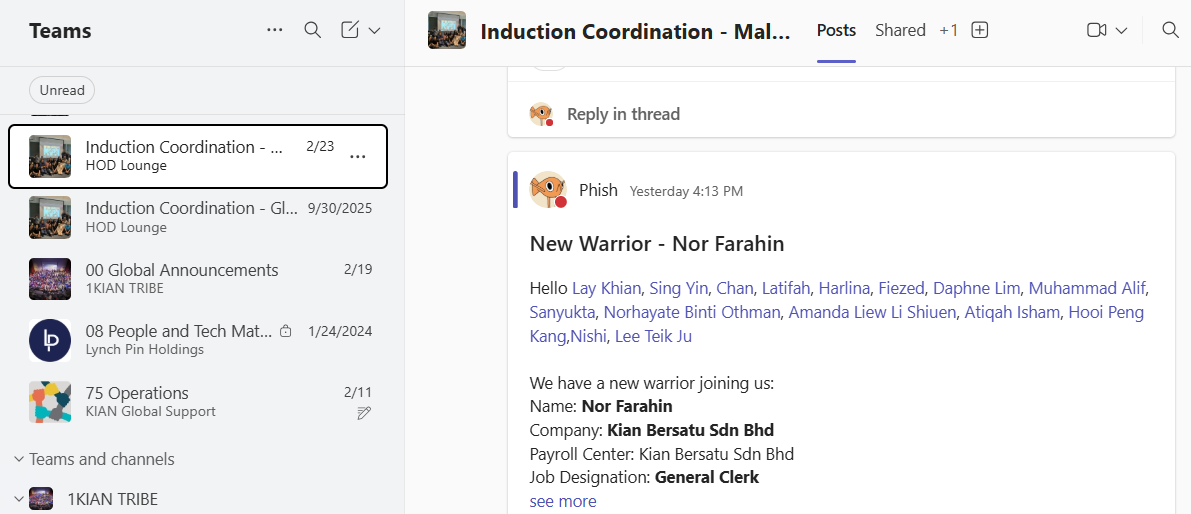Expand the new compose dropdown arrow
This screenshot has width=1191, height=514.
(375, 31)
